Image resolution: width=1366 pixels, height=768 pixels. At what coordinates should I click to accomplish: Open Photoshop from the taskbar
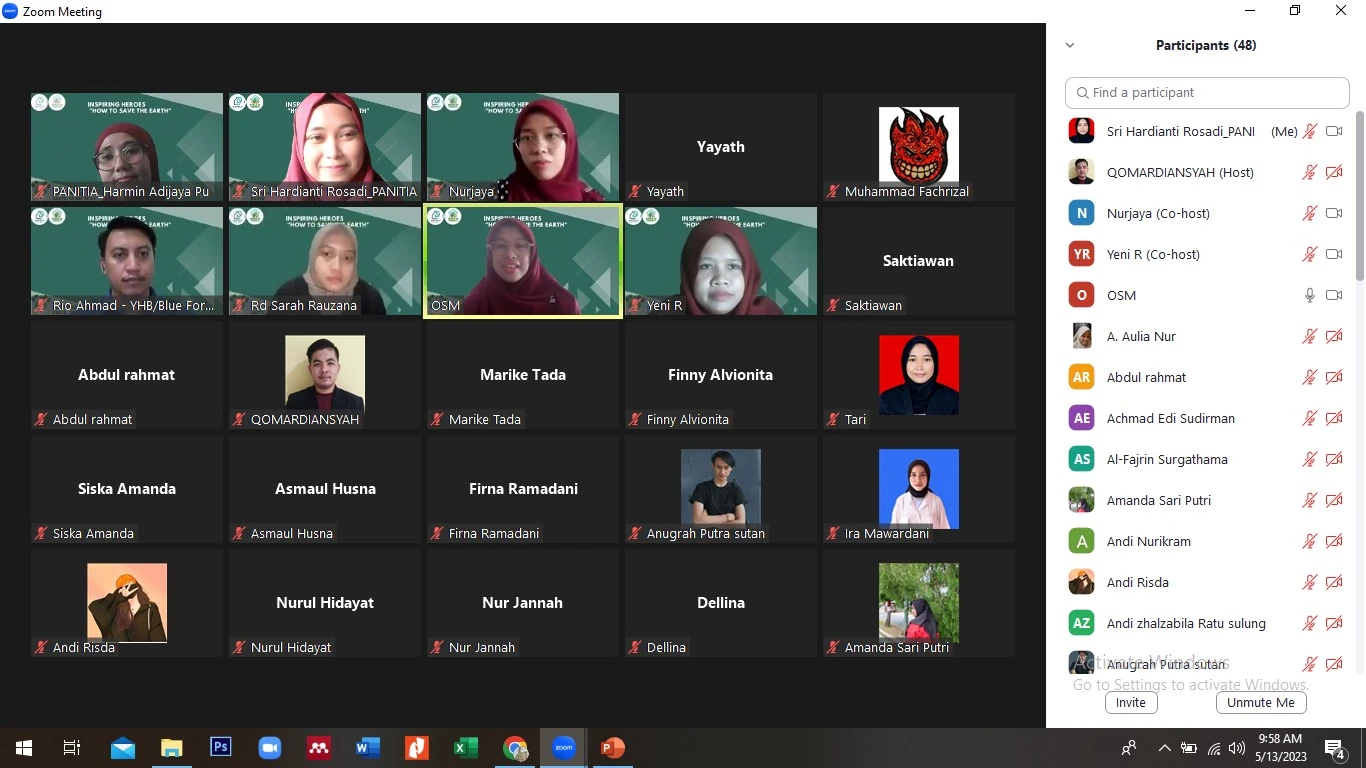(221, 747)
